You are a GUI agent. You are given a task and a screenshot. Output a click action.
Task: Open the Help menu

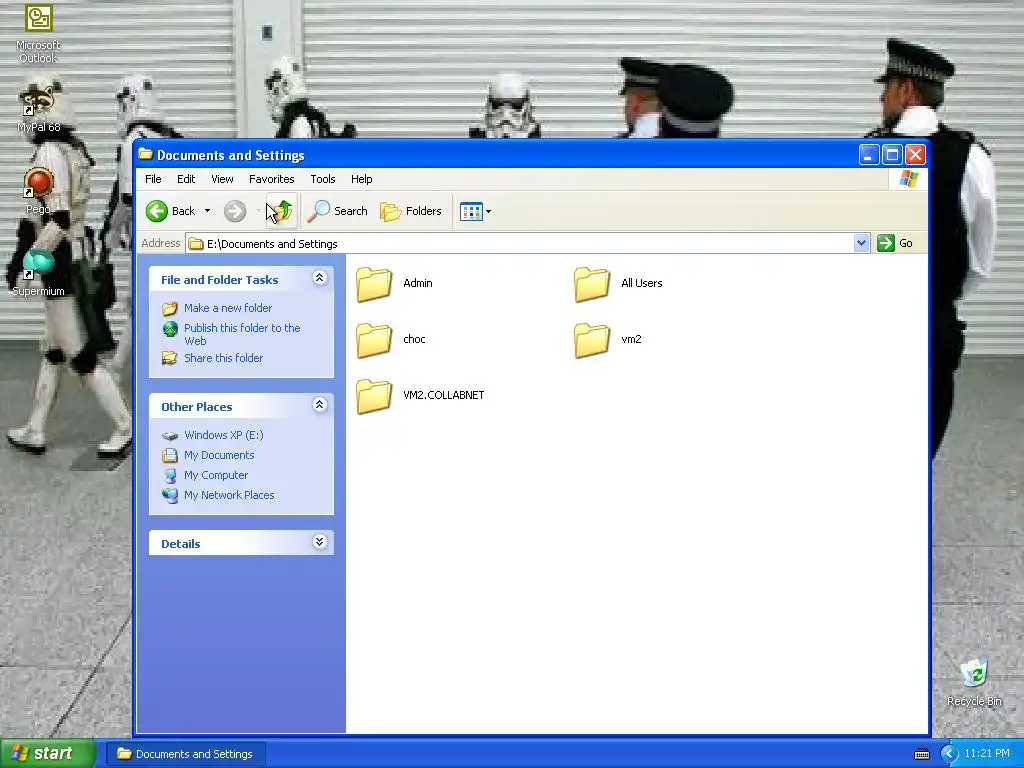coord(361,179)
